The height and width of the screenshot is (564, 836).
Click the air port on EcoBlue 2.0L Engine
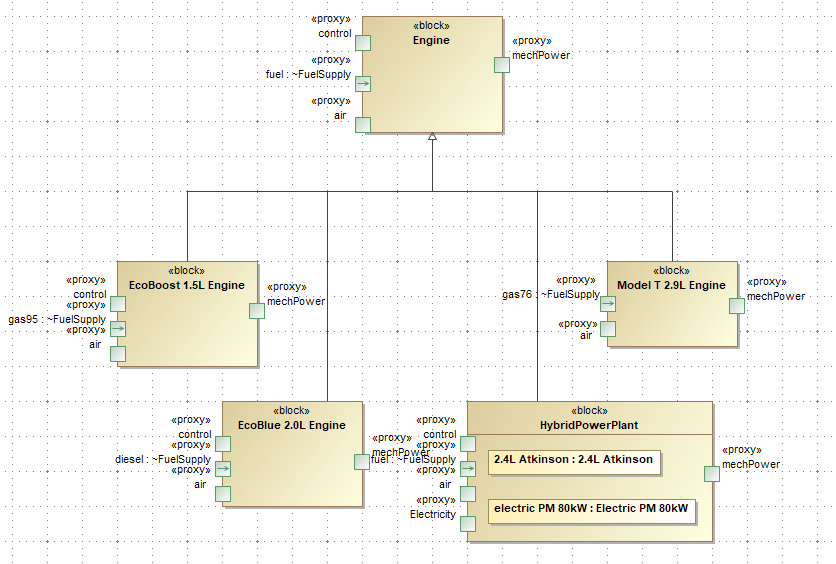[223, 494]
